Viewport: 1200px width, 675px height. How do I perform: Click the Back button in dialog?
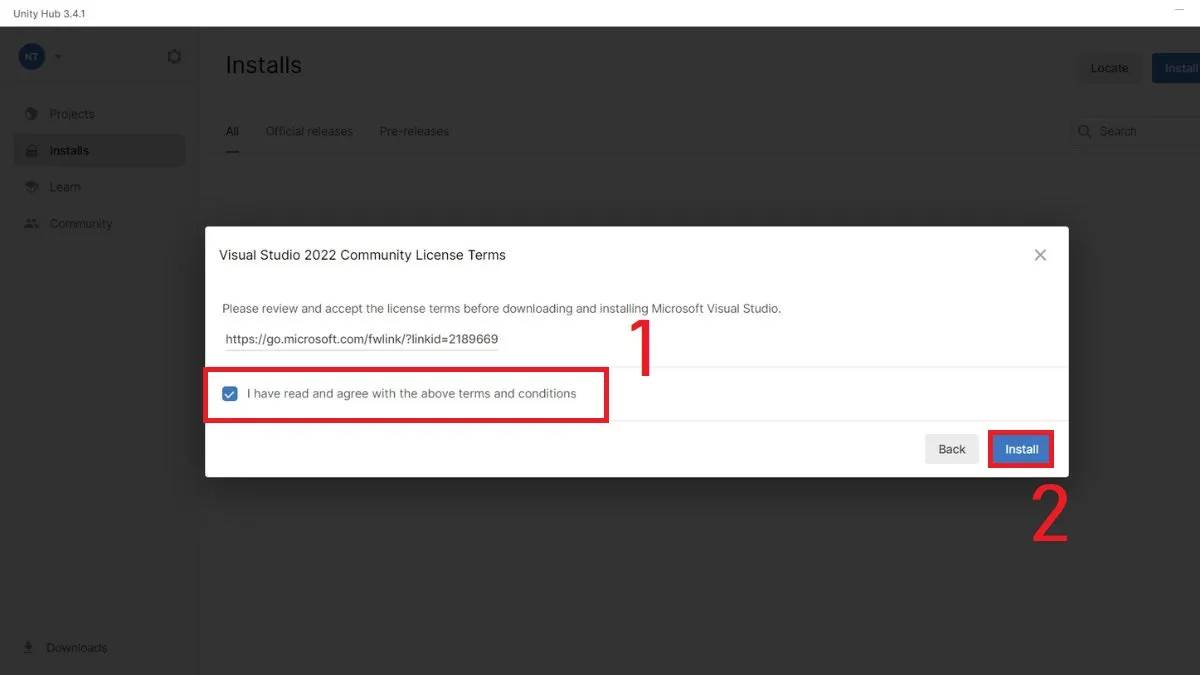point(951,449)
